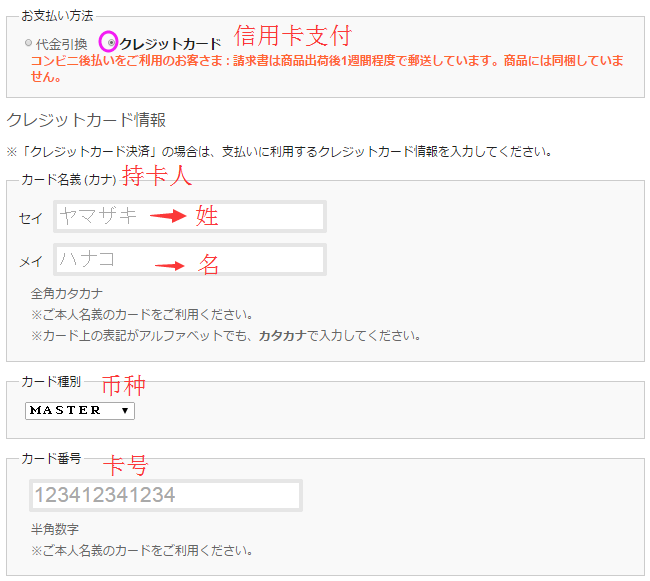Viewport: 650px width, 581px height.
Task: Click the カード名義 (カナ) group label
Action: (x=65, y=181)
